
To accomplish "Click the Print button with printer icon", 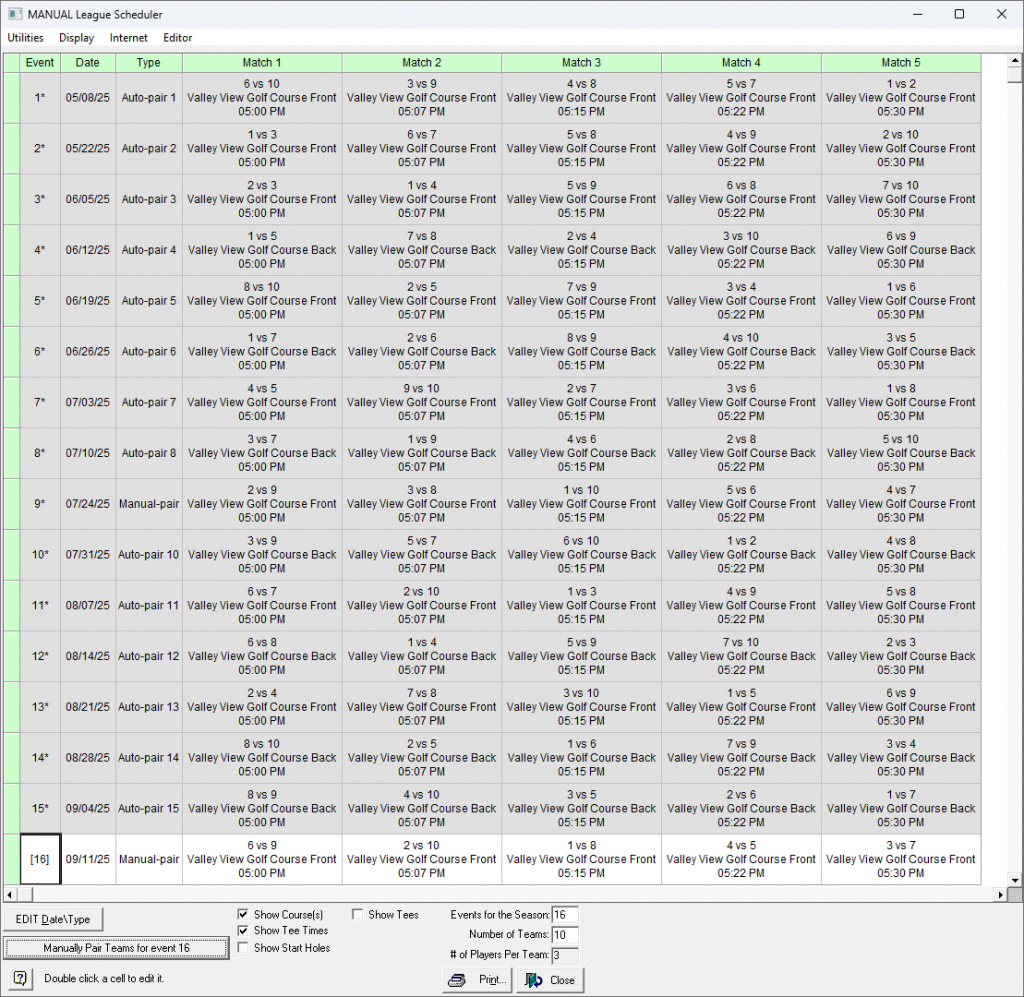I will [477, 980].
